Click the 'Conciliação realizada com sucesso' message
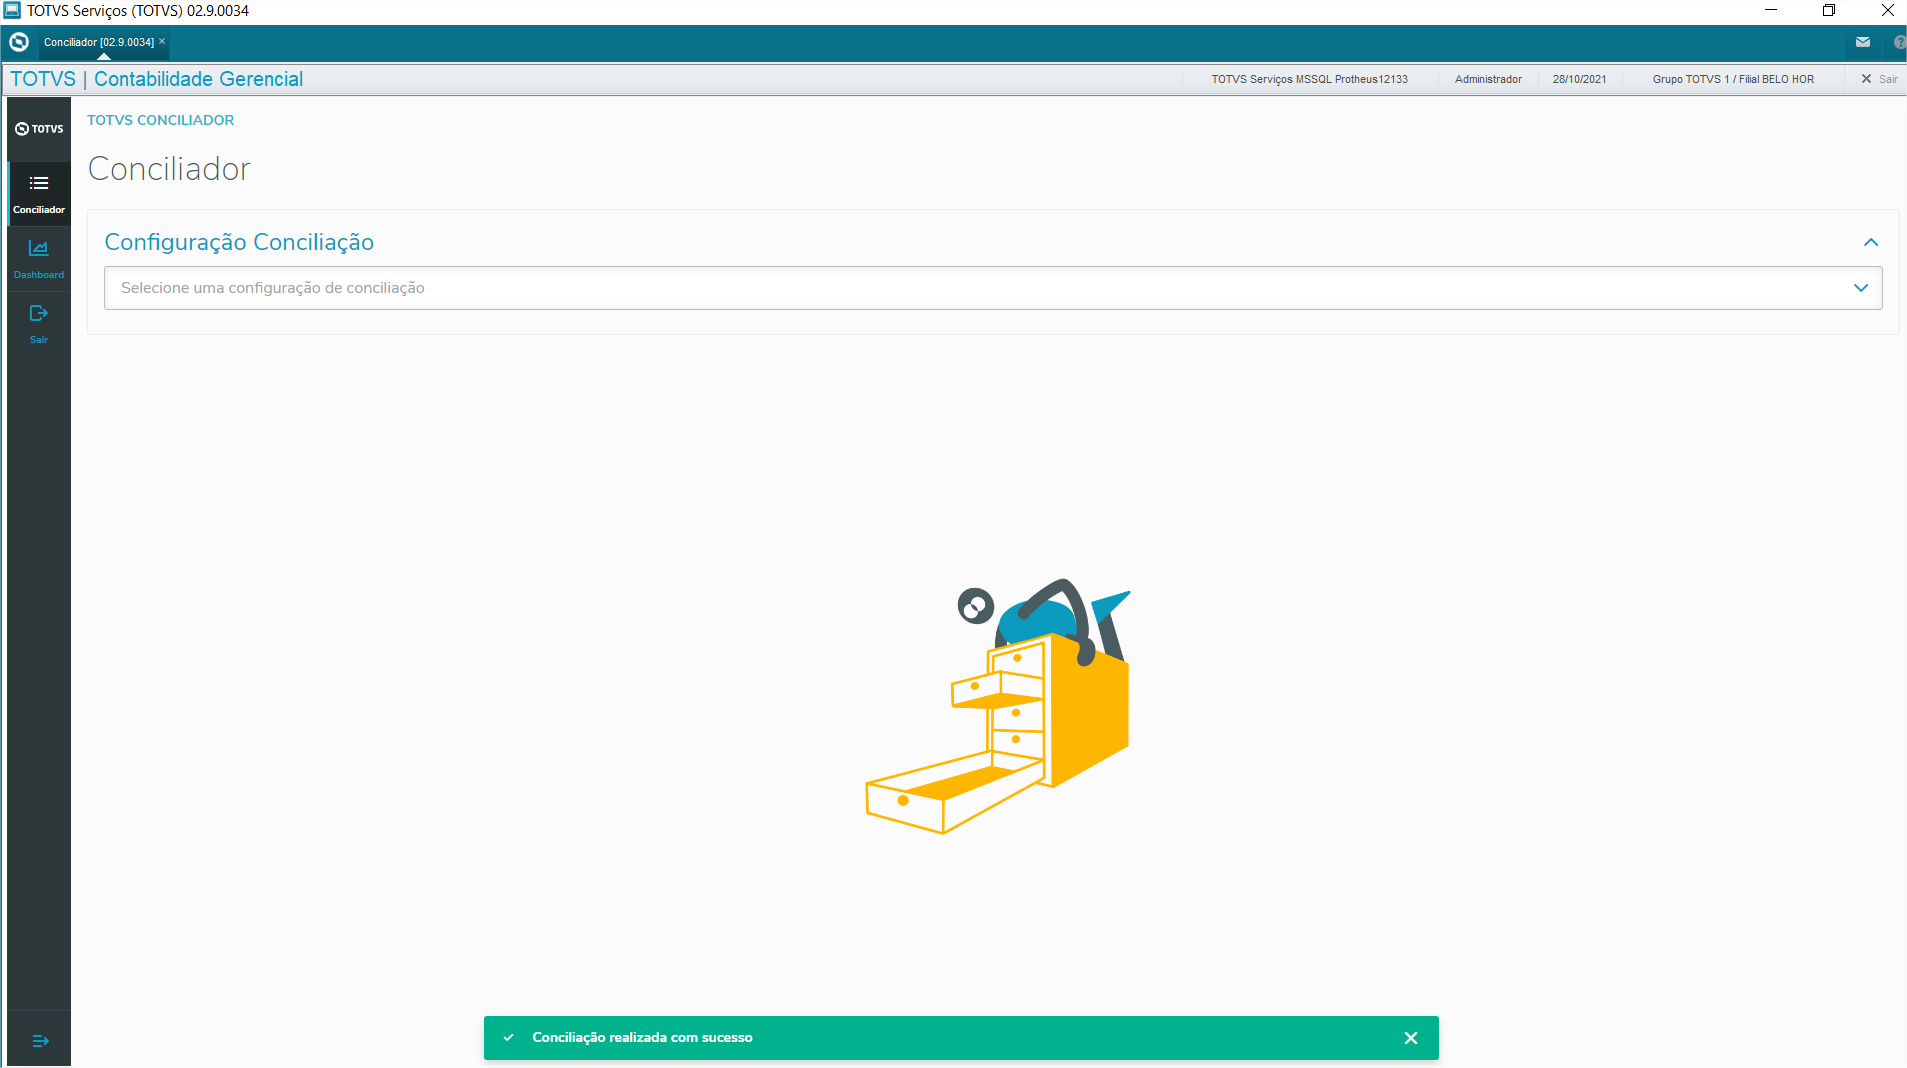 (642, 1038)
